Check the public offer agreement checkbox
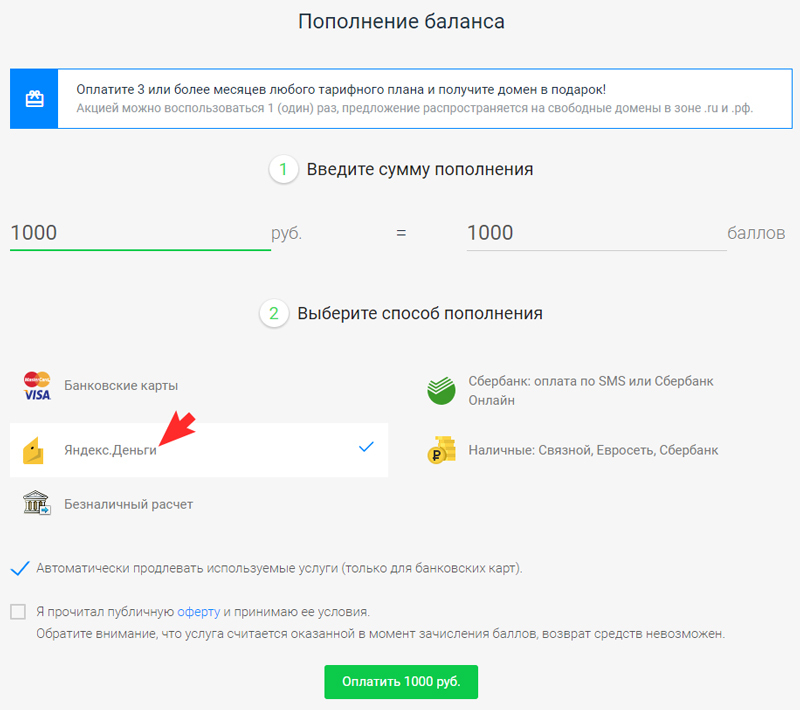 pos(18,612)
